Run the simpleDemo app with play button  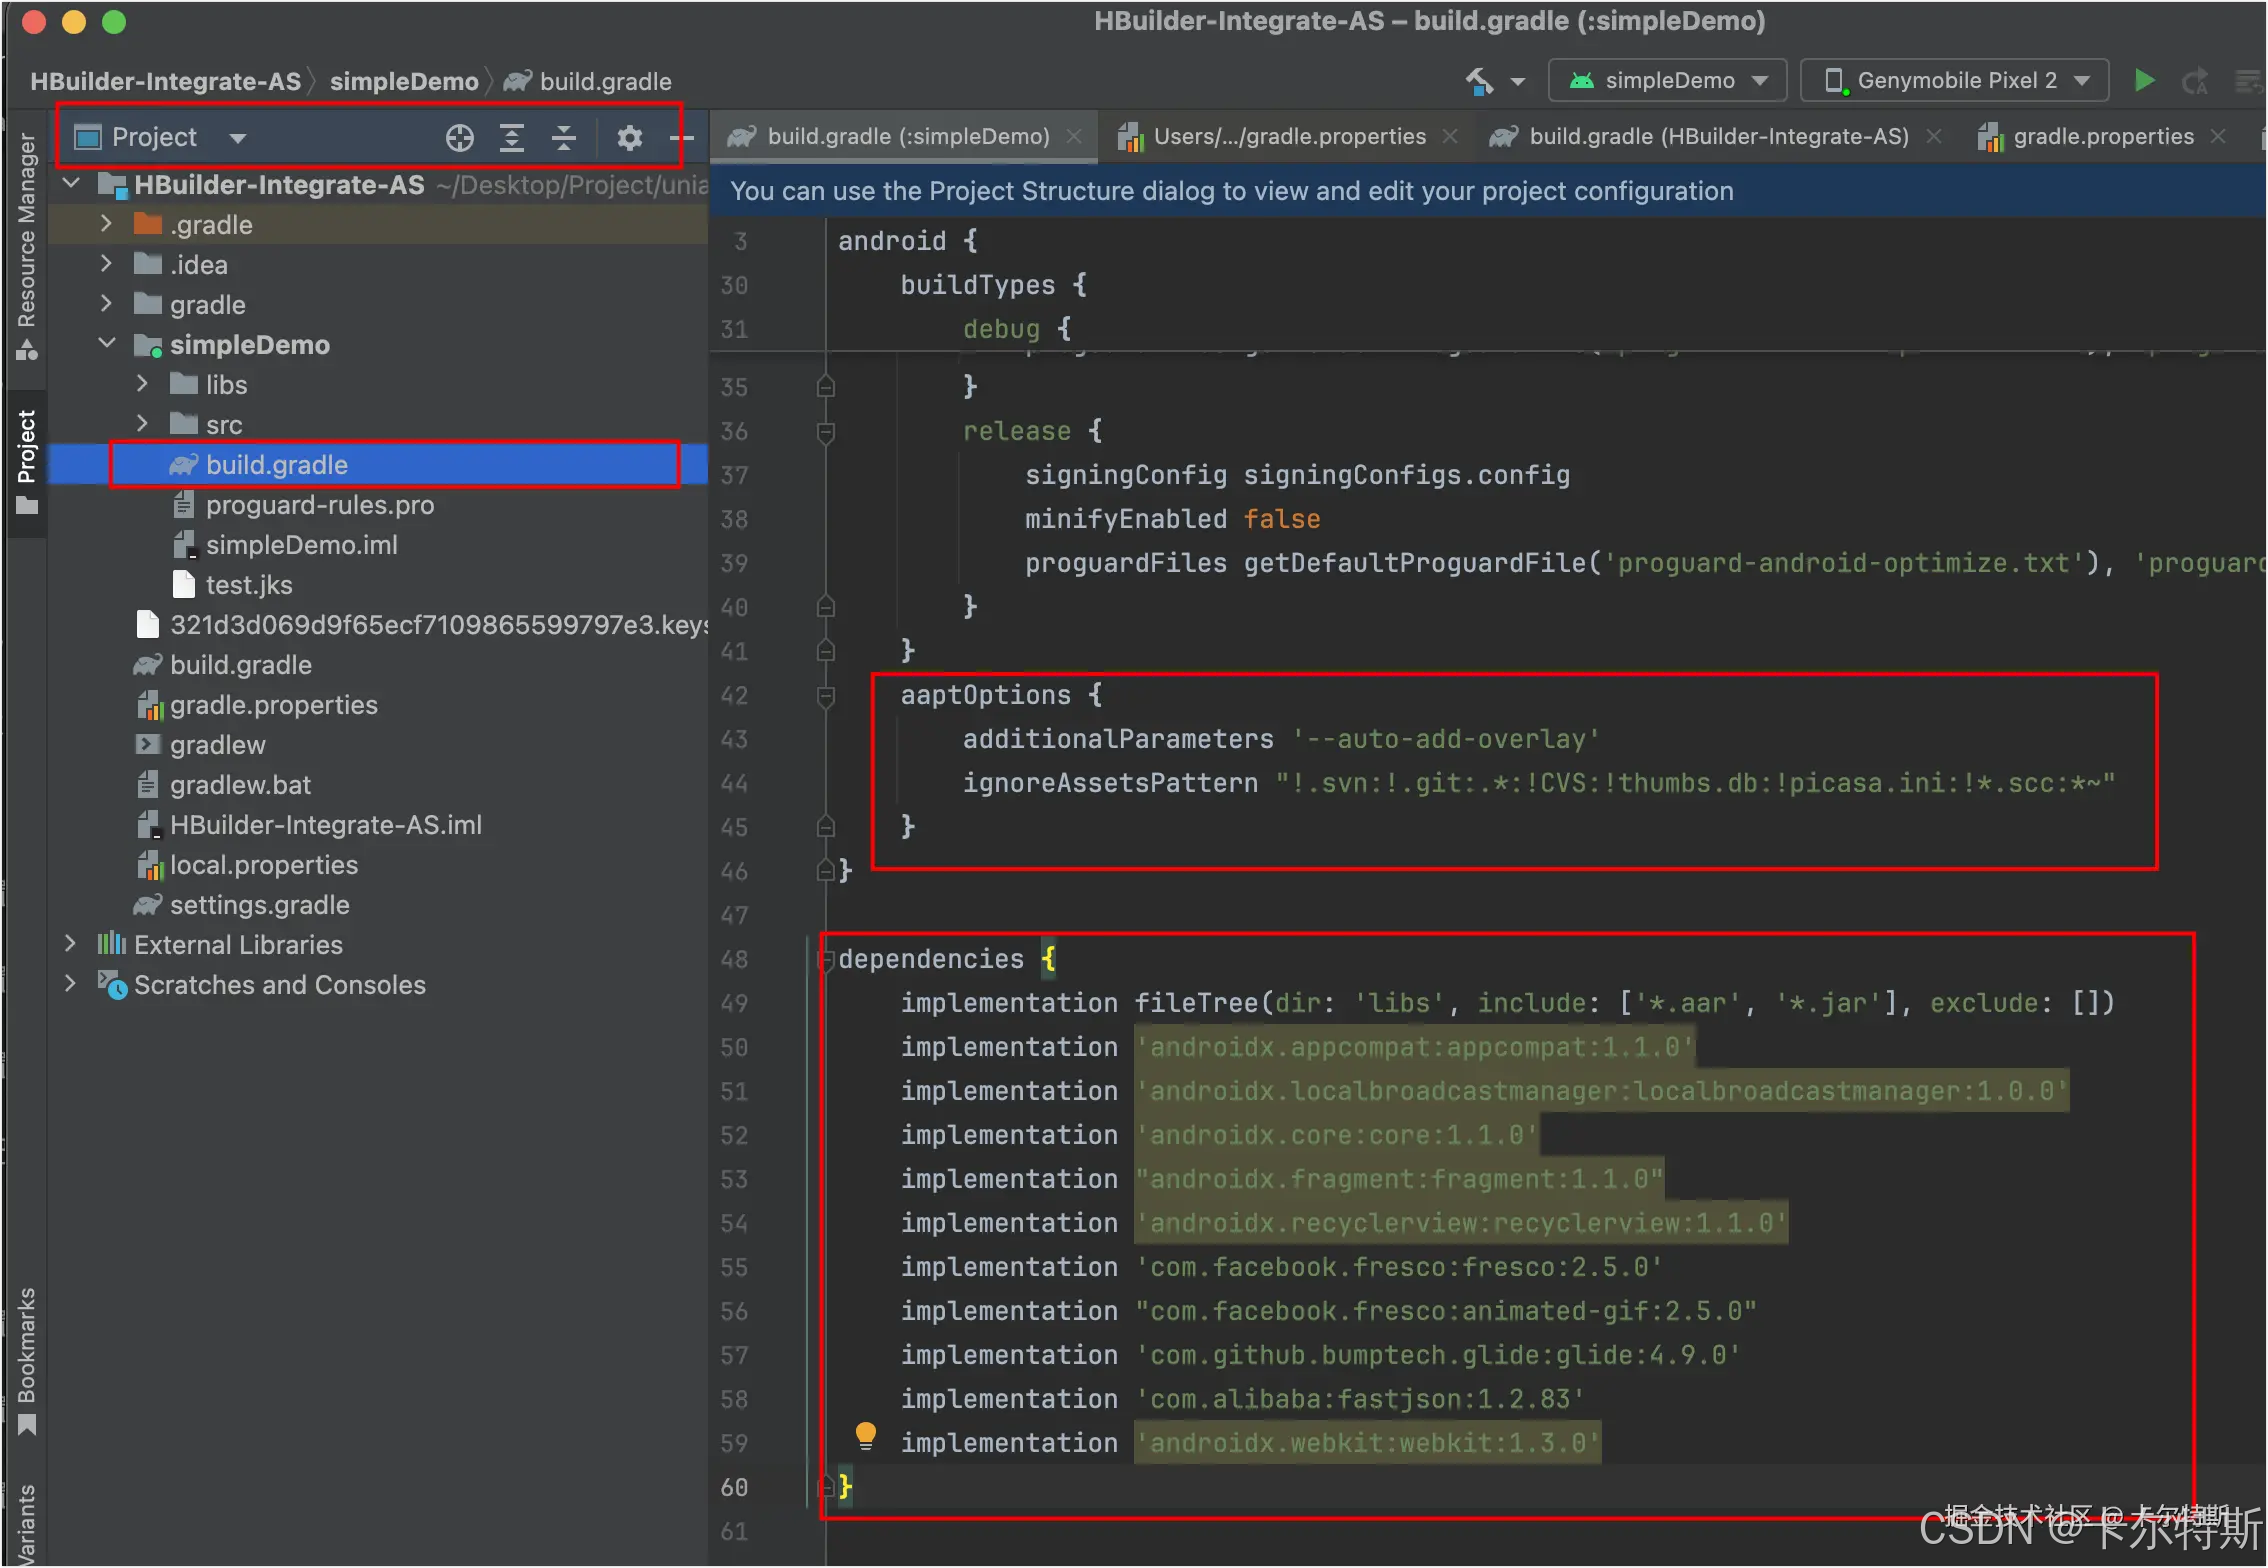2143,81
